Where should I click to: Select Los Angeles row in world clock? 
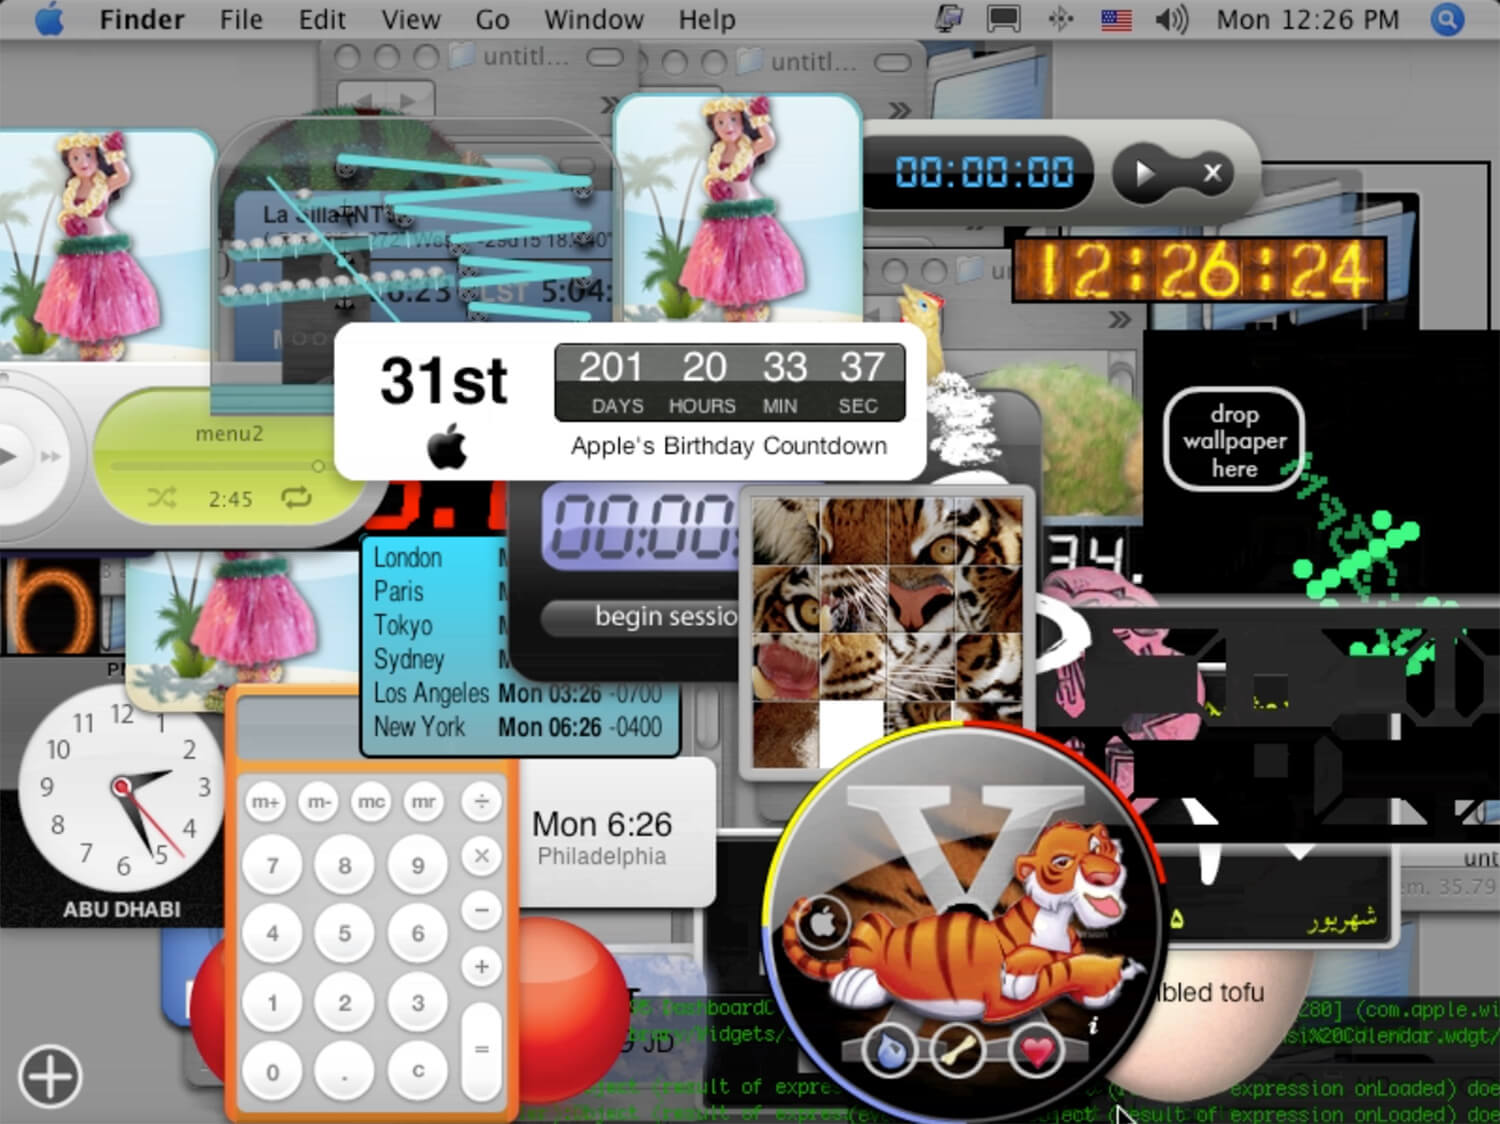pos(518,693)
